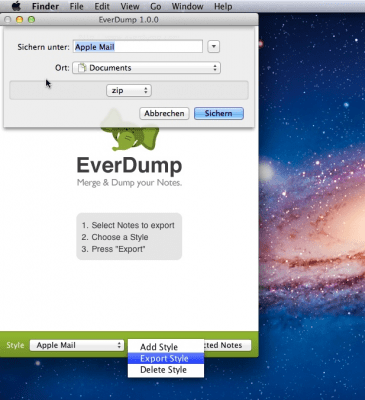Click the '2. Choose a Style' line
365x400 pixels.
pyautogui.click(x=115, y=237)
